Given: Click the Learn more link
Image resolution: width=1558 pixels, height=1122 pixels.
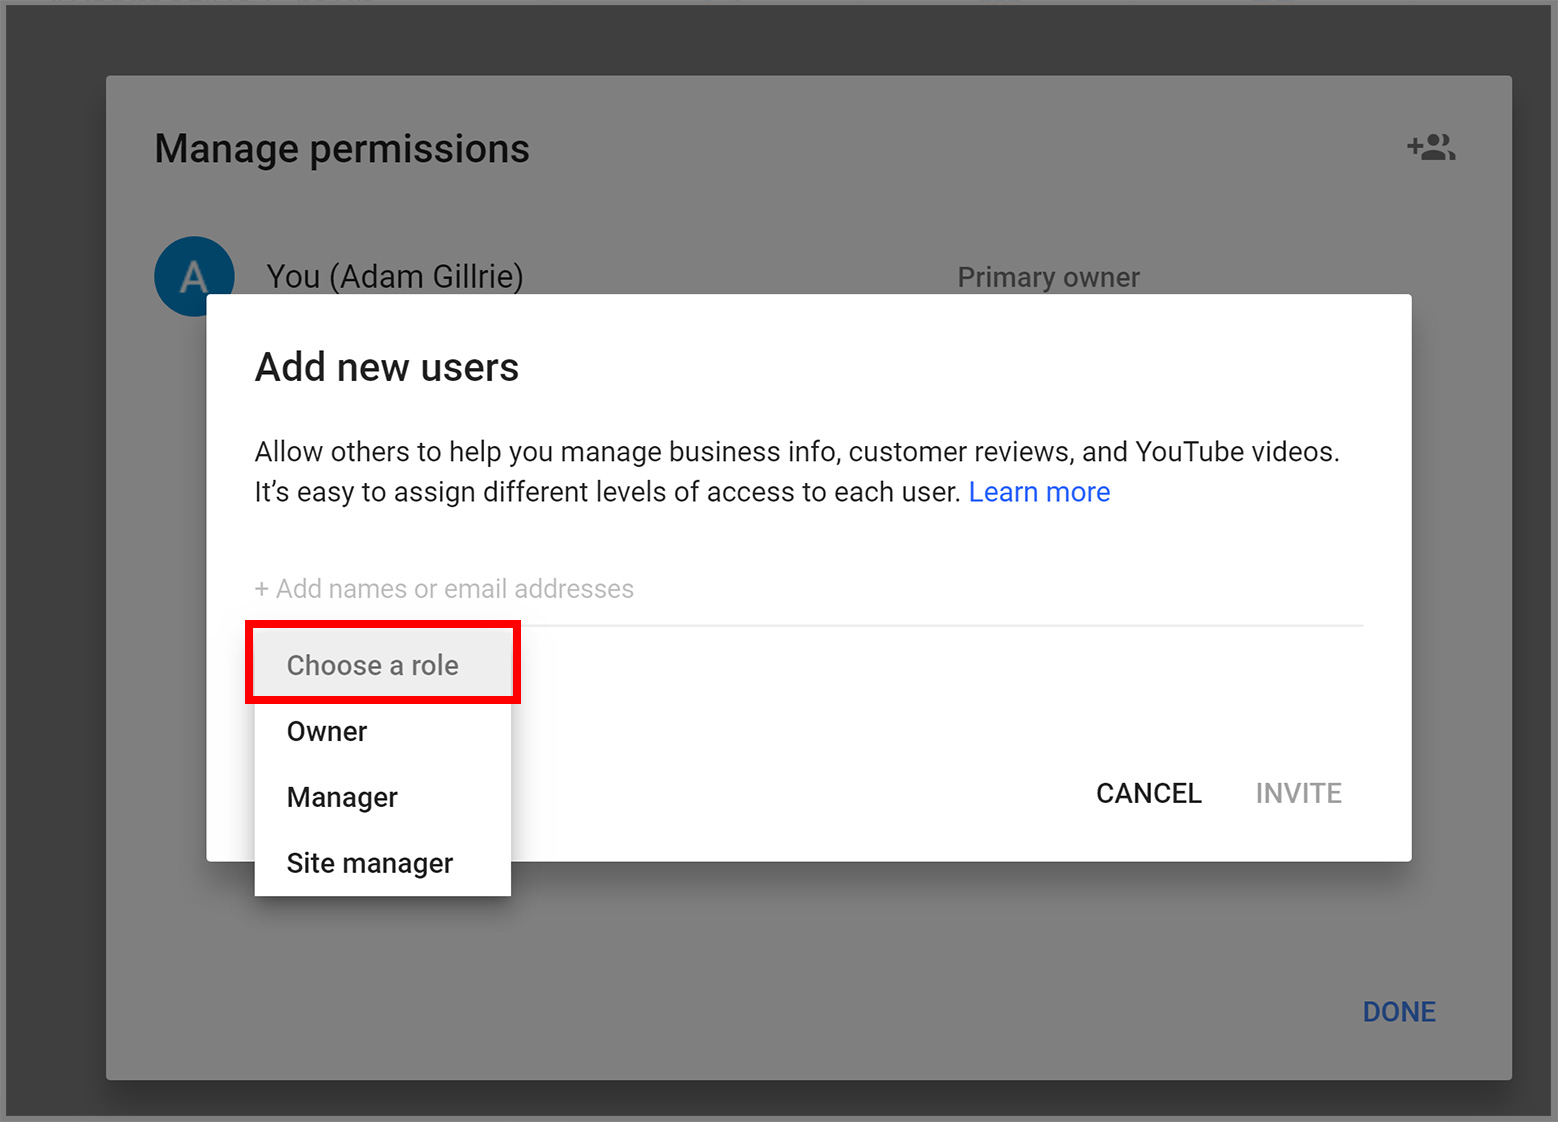Looking at the screenshot, I should pos(1039,492).
